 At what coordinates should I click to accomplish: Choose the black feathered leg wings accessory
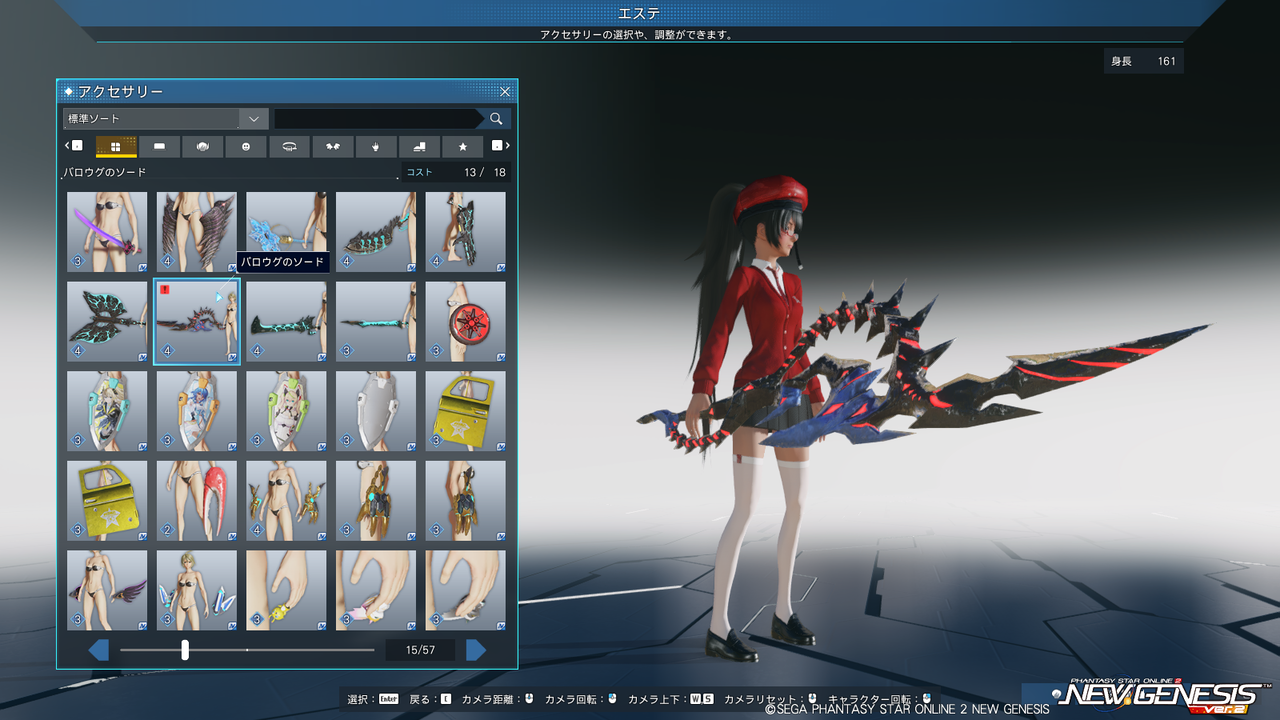pos(197,232)
